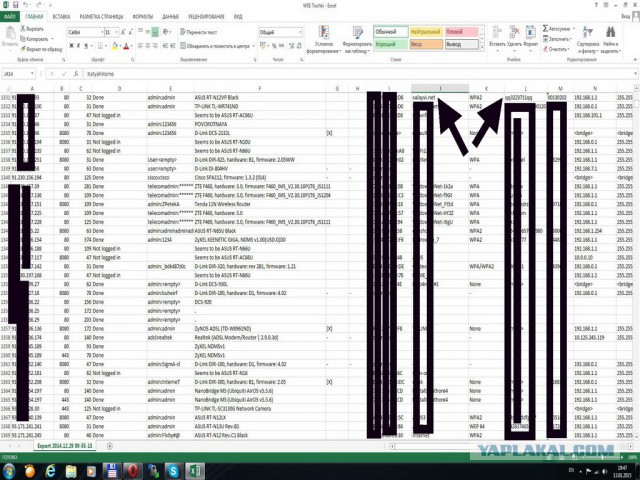The image size is (640, 480).
Task: Click the Вырезать scissors button
Action: click(x=32, y=29)
